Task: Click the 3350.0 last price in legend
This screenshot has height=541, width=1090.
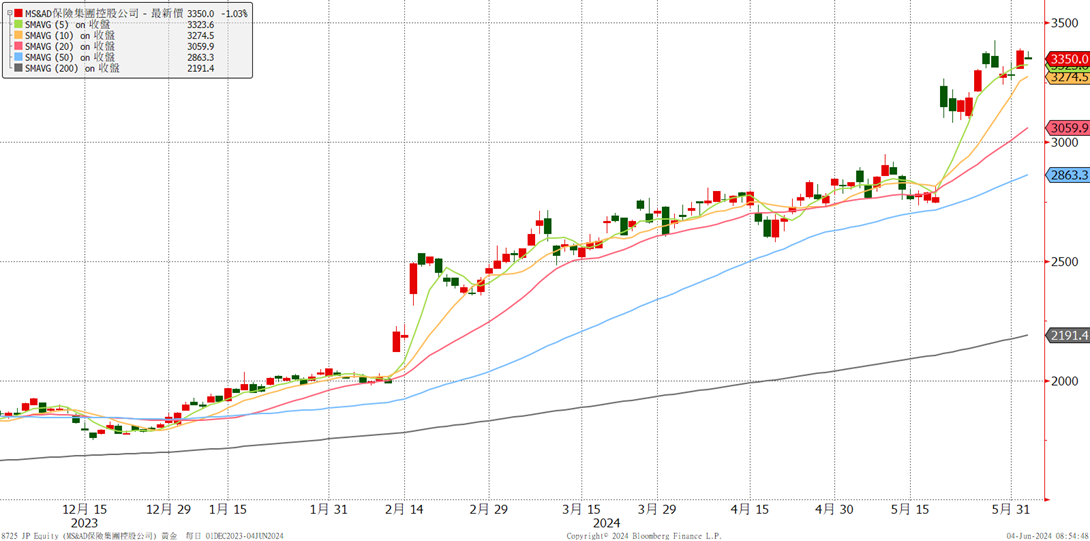Action: click(201, 13)
